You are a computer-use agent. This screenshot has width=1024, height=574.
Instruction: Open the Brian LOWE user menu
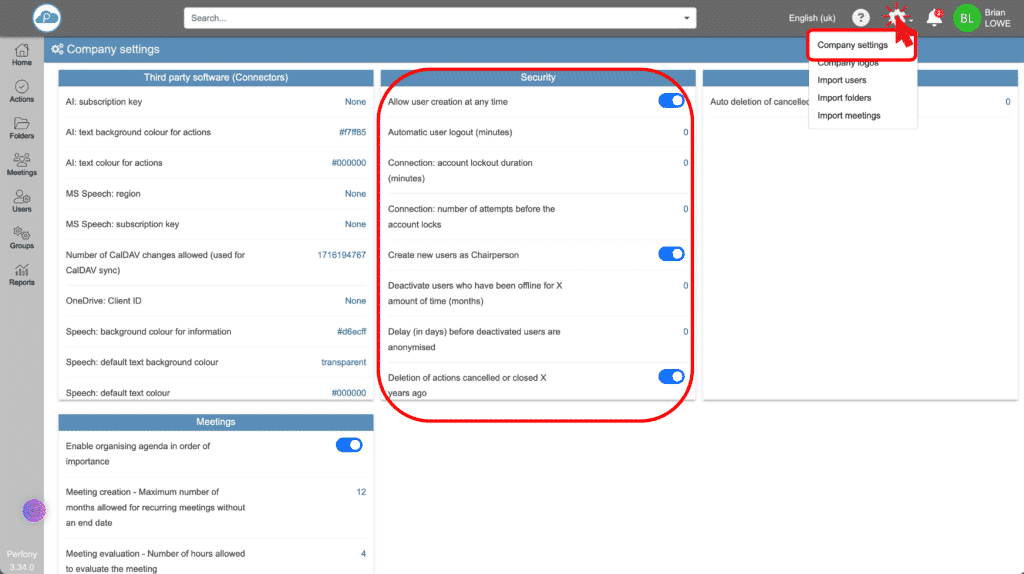(x=982, y=18)
